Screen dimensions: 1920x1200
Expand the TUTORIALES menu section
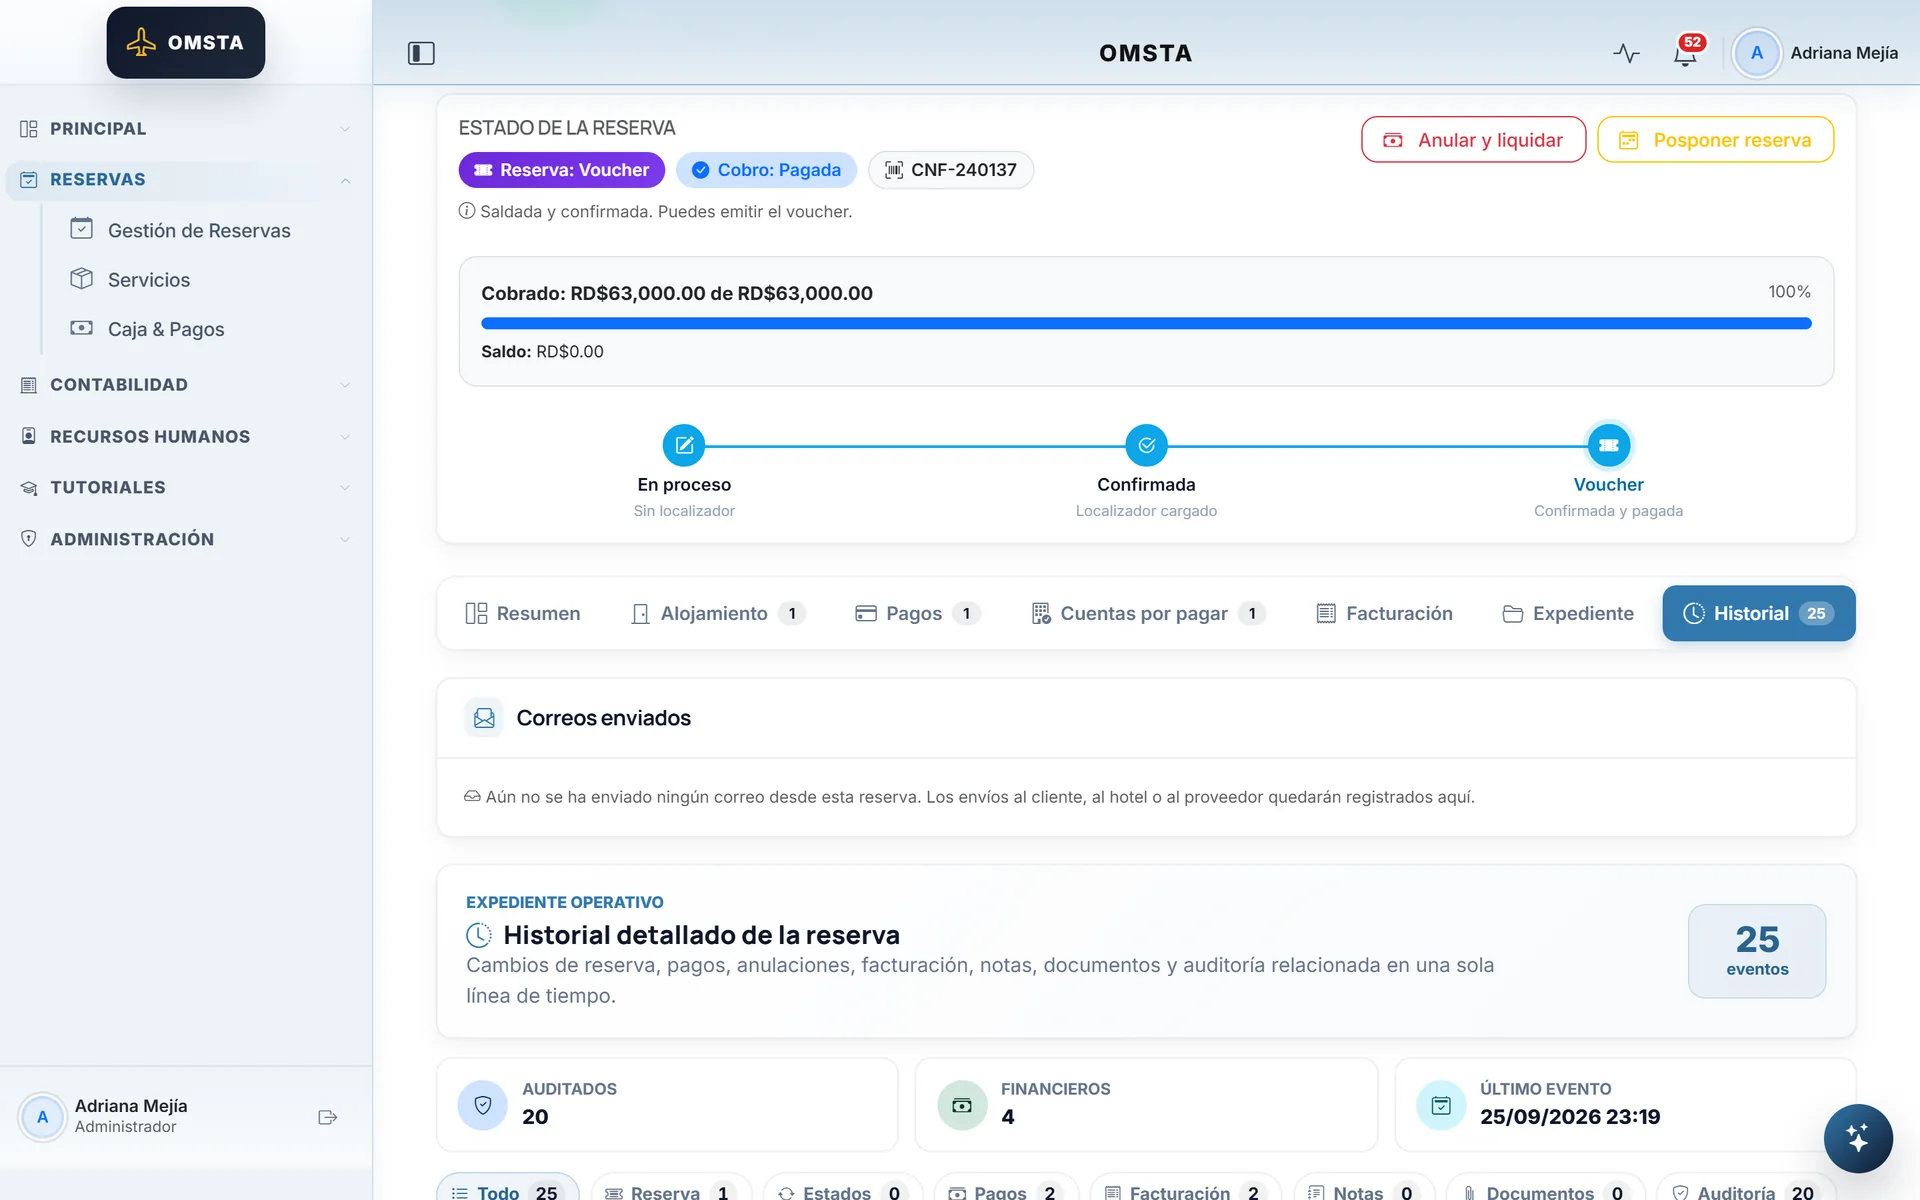pyautogui.click(x=186, y=488)
